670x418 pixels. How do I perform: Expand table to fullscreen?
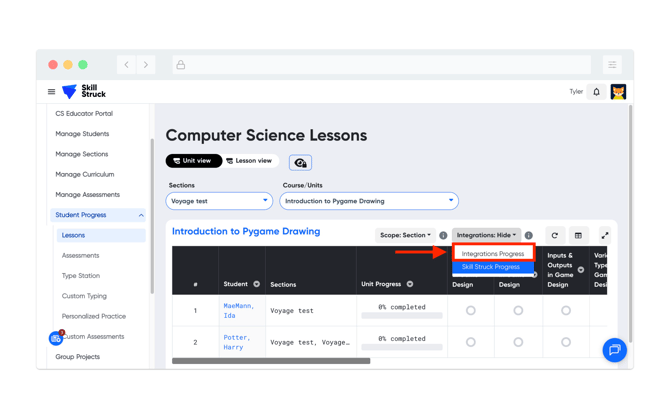[x=604, y=236]
